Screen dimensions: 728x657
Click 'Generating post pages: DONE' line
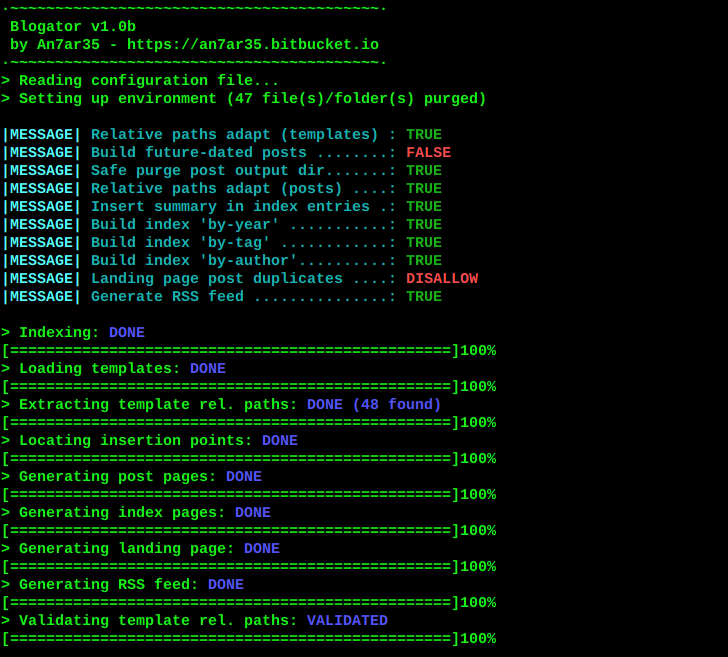point(131,476)
